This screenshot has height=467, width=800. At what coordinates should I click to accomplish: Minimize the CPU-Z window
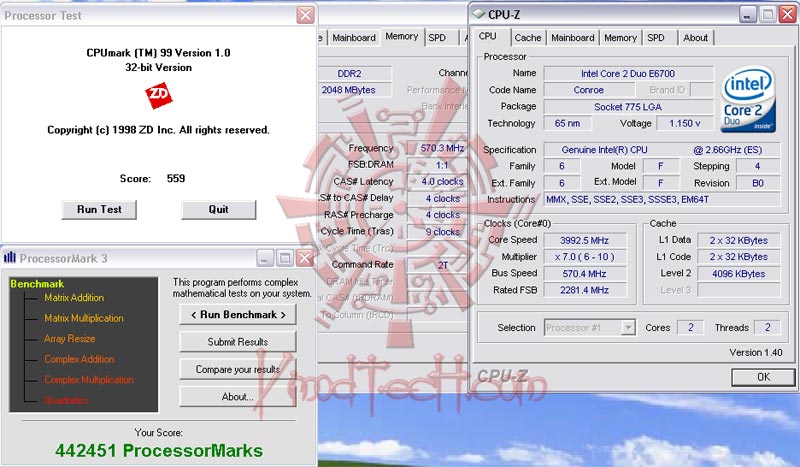click(747, 14)
